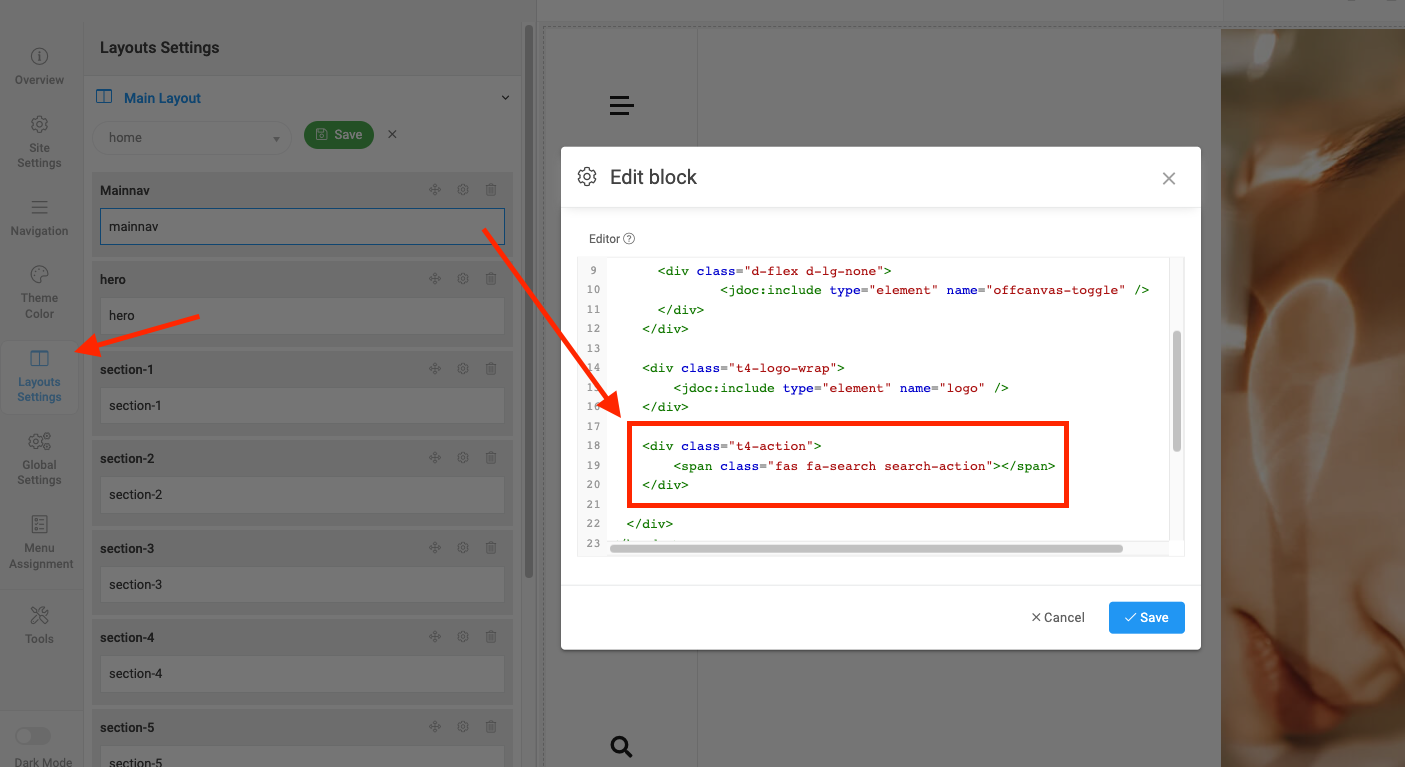Go to the Menu Assignment tab
Image resolution: width=1405 pixels, height=767 pixels.
coord(39,542)
